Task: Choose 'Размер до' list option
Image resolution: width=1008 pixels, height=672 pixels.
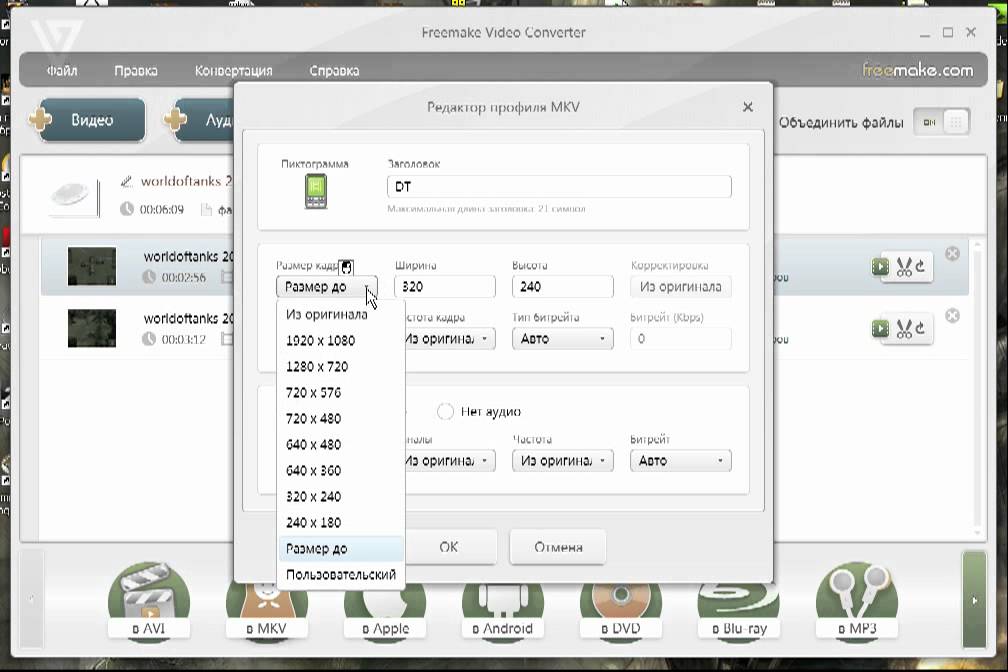Action: click(x=341, y=549)
